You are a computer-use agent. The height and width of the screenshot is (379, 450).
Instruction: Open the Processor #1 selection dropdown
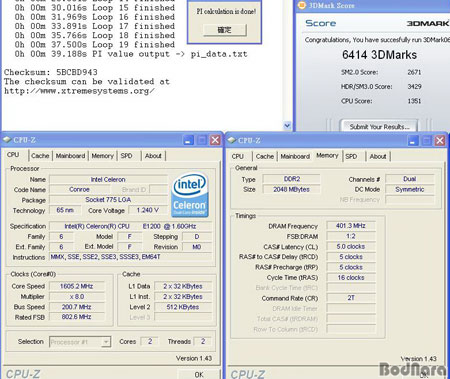coord(106,342)
